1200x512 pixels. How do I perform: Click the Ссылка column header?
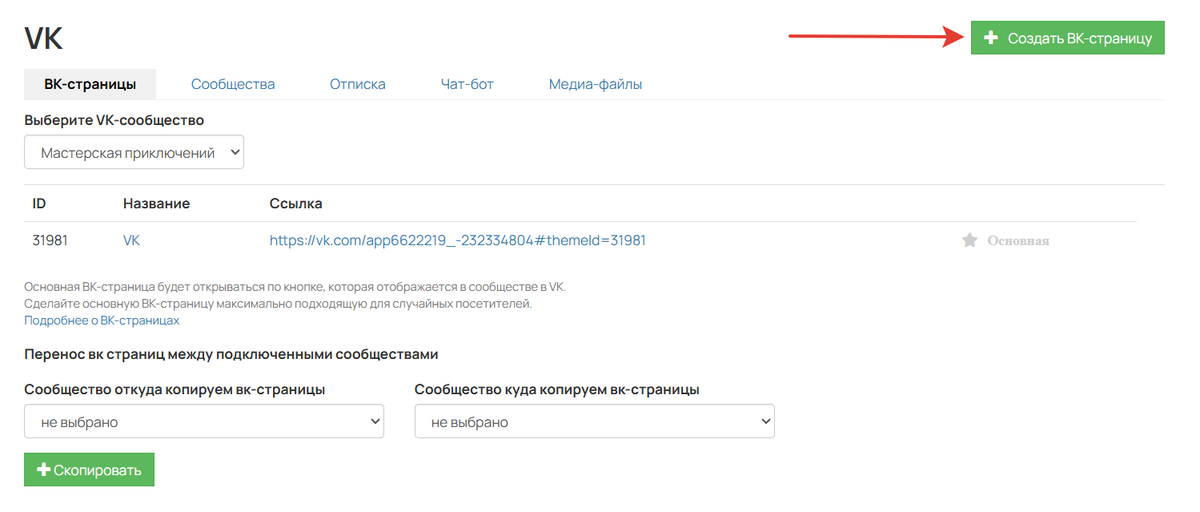[296, 203]
